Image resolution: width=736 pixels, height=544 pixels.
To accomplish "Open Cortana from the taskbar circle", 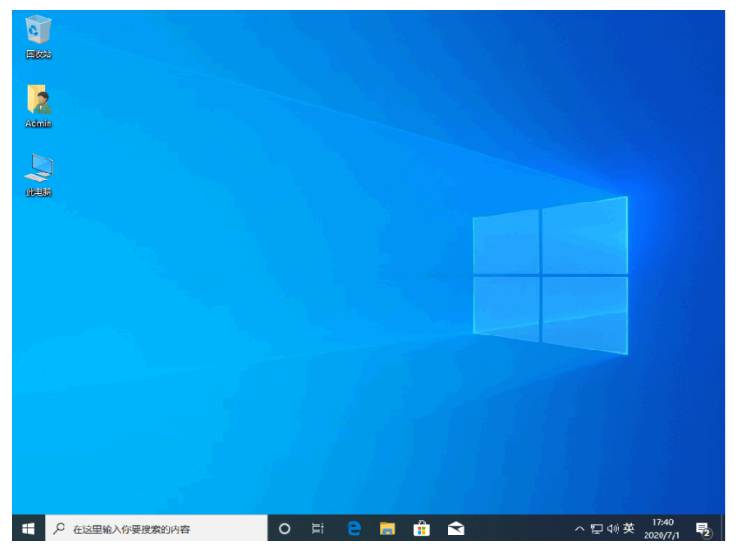I will tap(284, 528).
